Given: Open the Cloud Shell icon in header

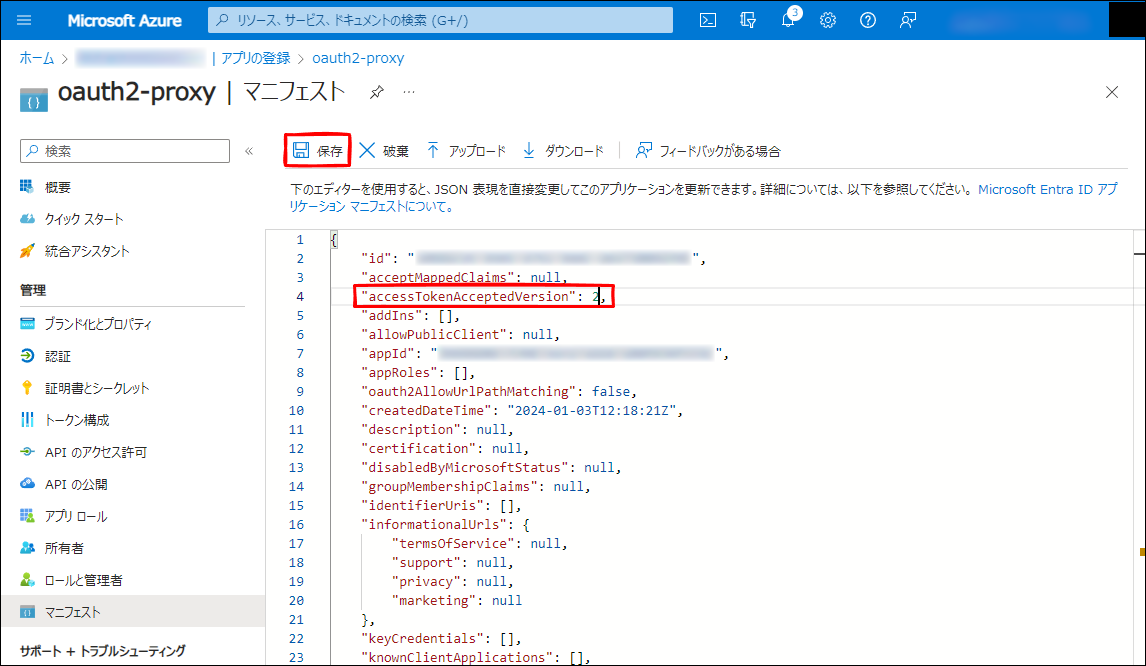Looking at the screenshot, I should [x=708, y=20].
